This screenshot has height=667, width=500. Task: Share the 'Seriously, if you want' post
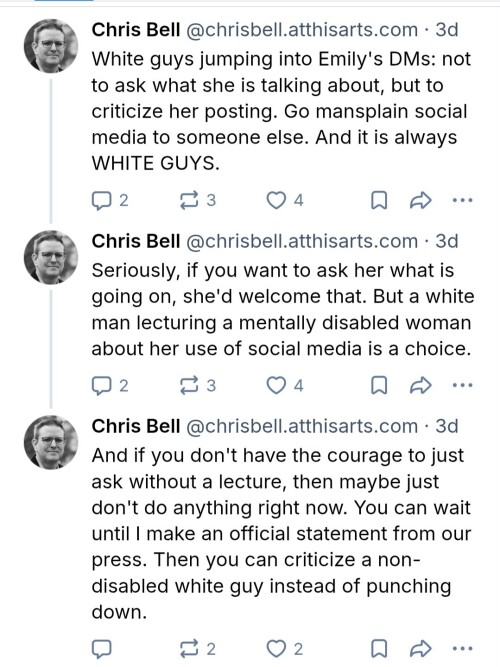click(x=420, y=385)
